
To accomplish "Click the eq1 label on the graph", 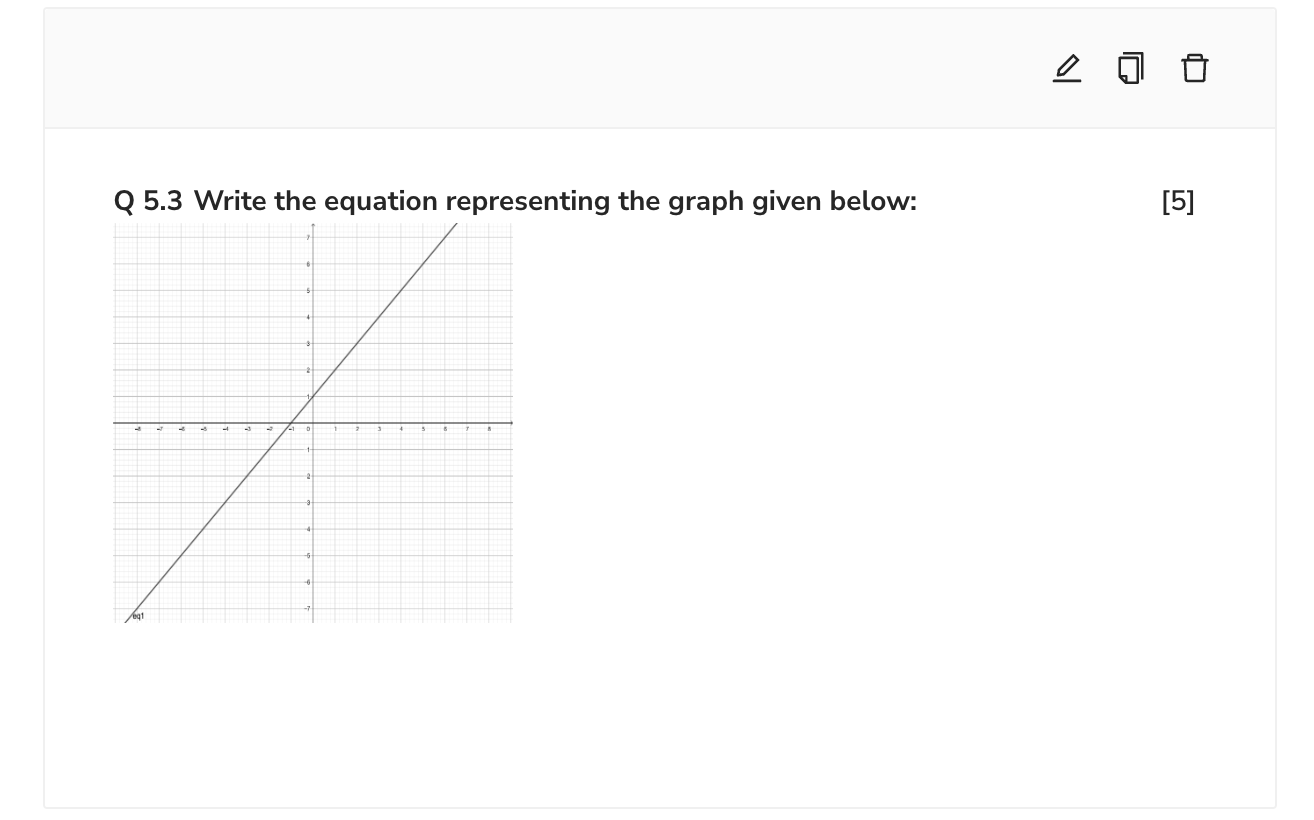I will pyautogui.click(x=138, y=616).
